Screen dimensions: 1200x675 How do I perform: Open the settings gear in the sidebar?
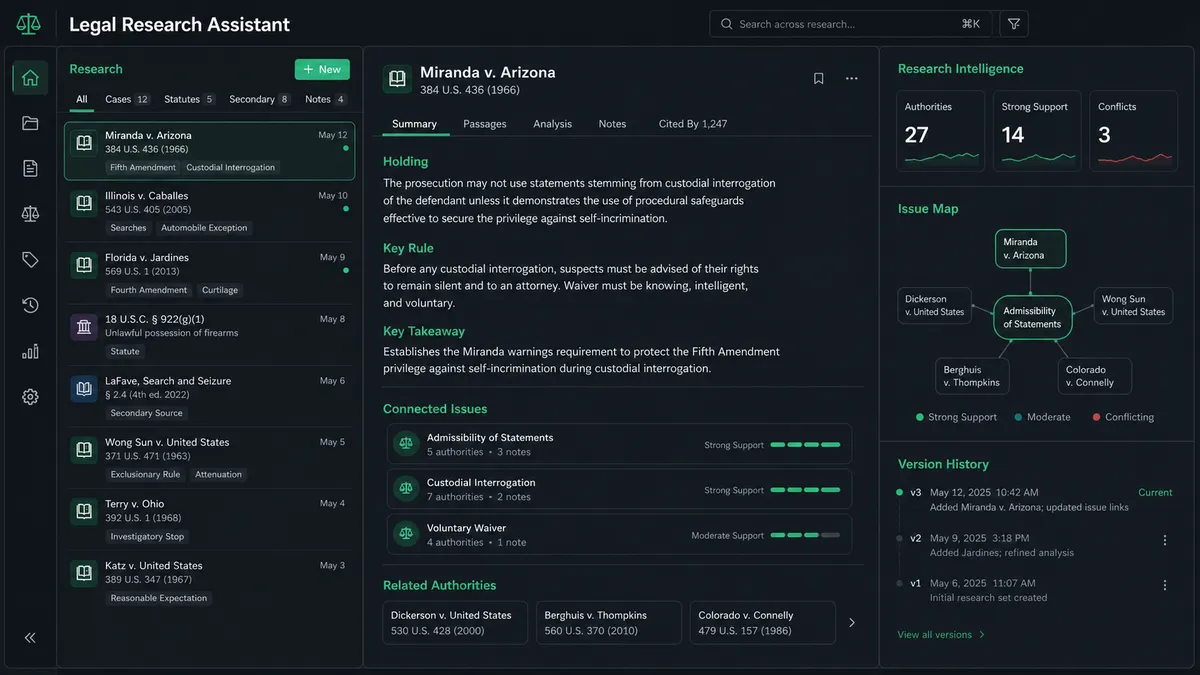[x=30, y=397]
